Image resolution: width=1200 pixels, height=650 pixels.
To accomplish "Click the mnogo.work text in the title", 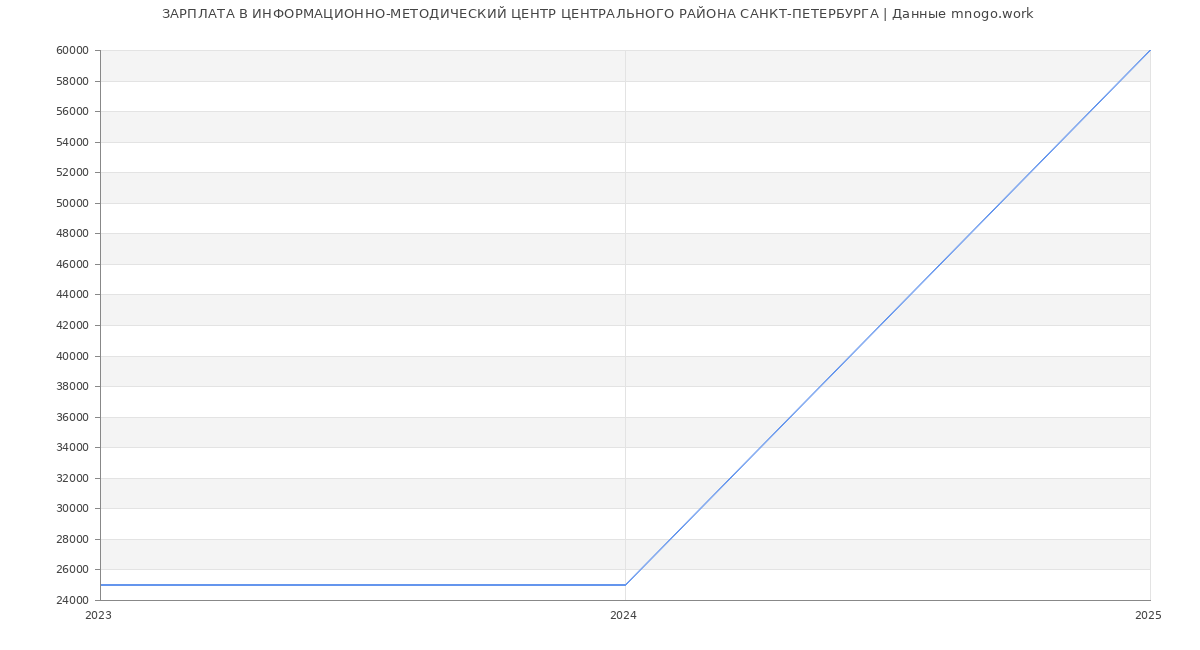I will [991, 14].
